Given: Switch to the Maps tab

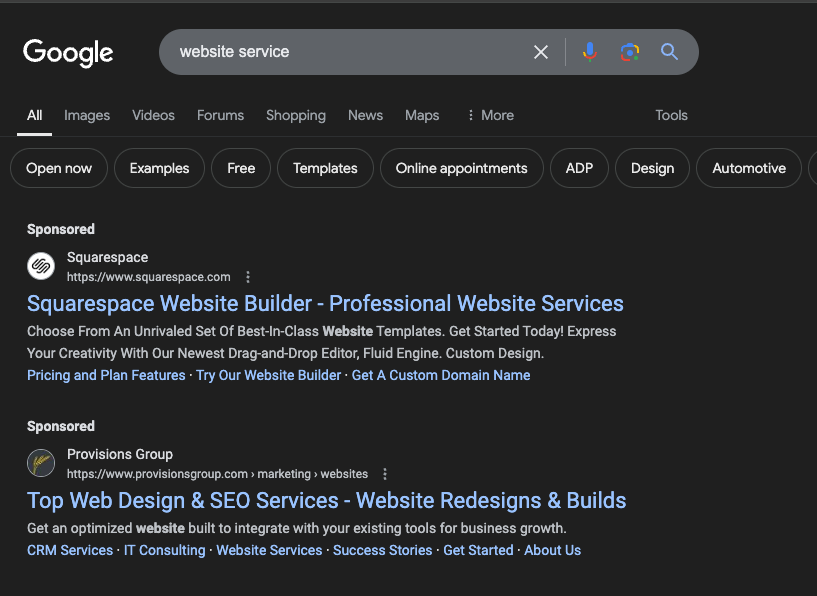Looking at the screenshot, I should 422,115.
